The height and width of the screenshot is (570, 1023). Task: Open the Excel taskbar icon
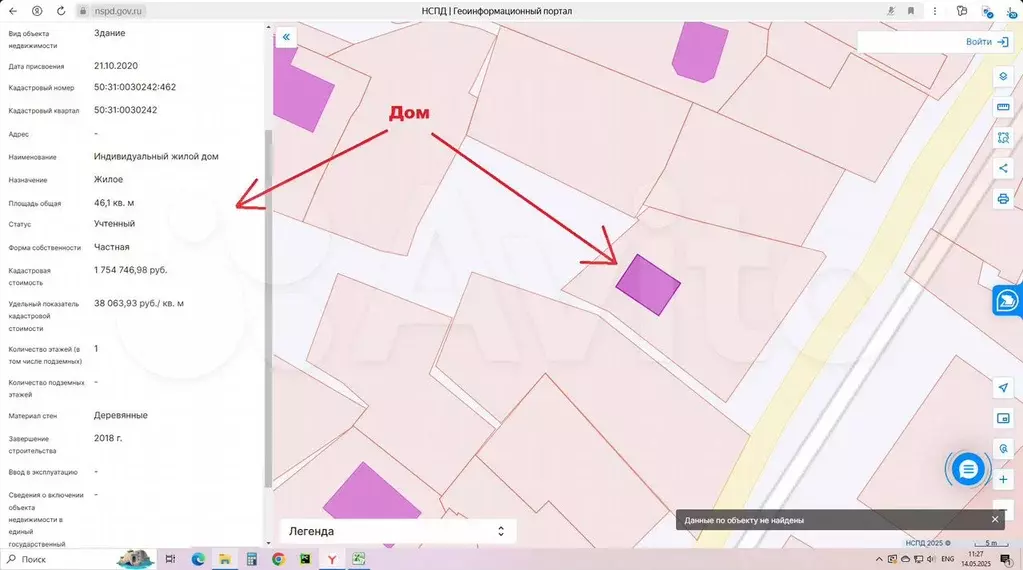[x=358, y=559]
